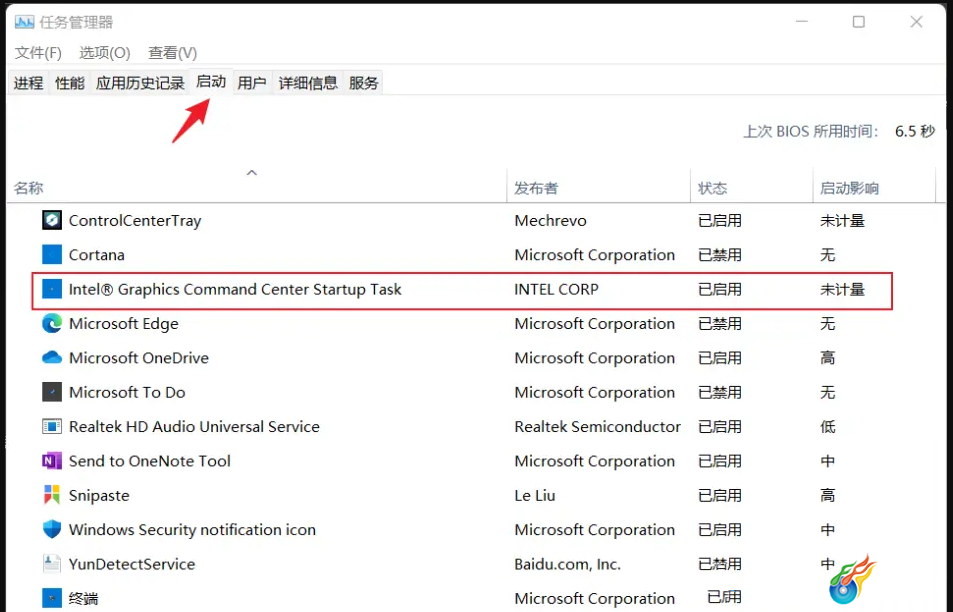953x612 pixels.
Task: Click the ControlCenterTray app icon
Action: pyautogui.click(x=52, y=220)
